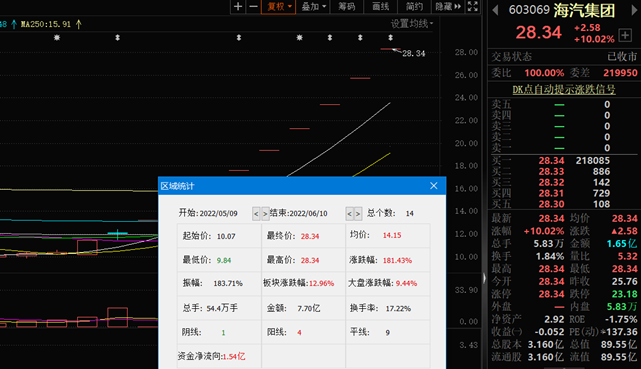Click the 总个数 14 value

410,213
